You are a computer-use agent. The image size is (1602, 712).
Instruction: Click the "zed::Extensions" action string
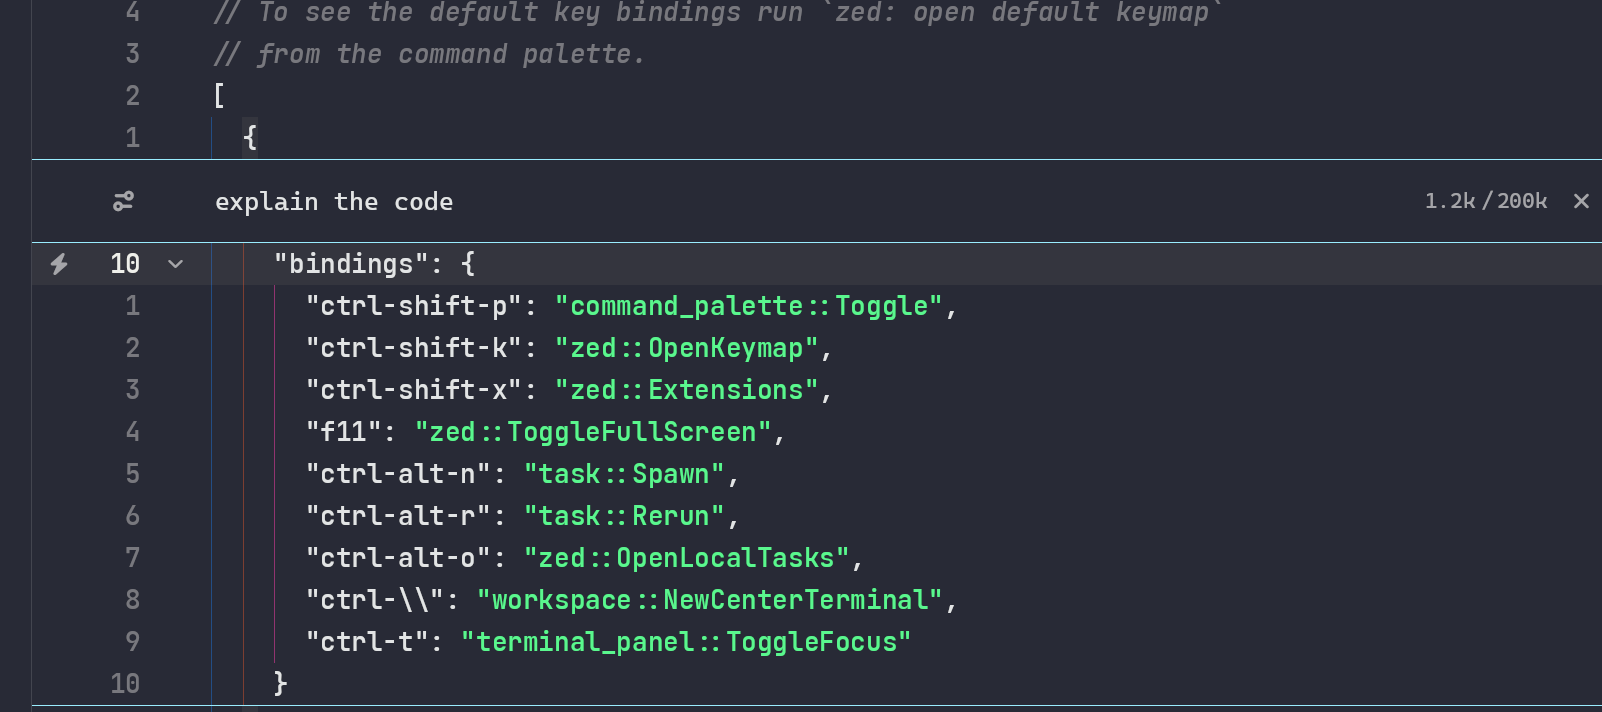pyautogui.click(x=686, y=390)
